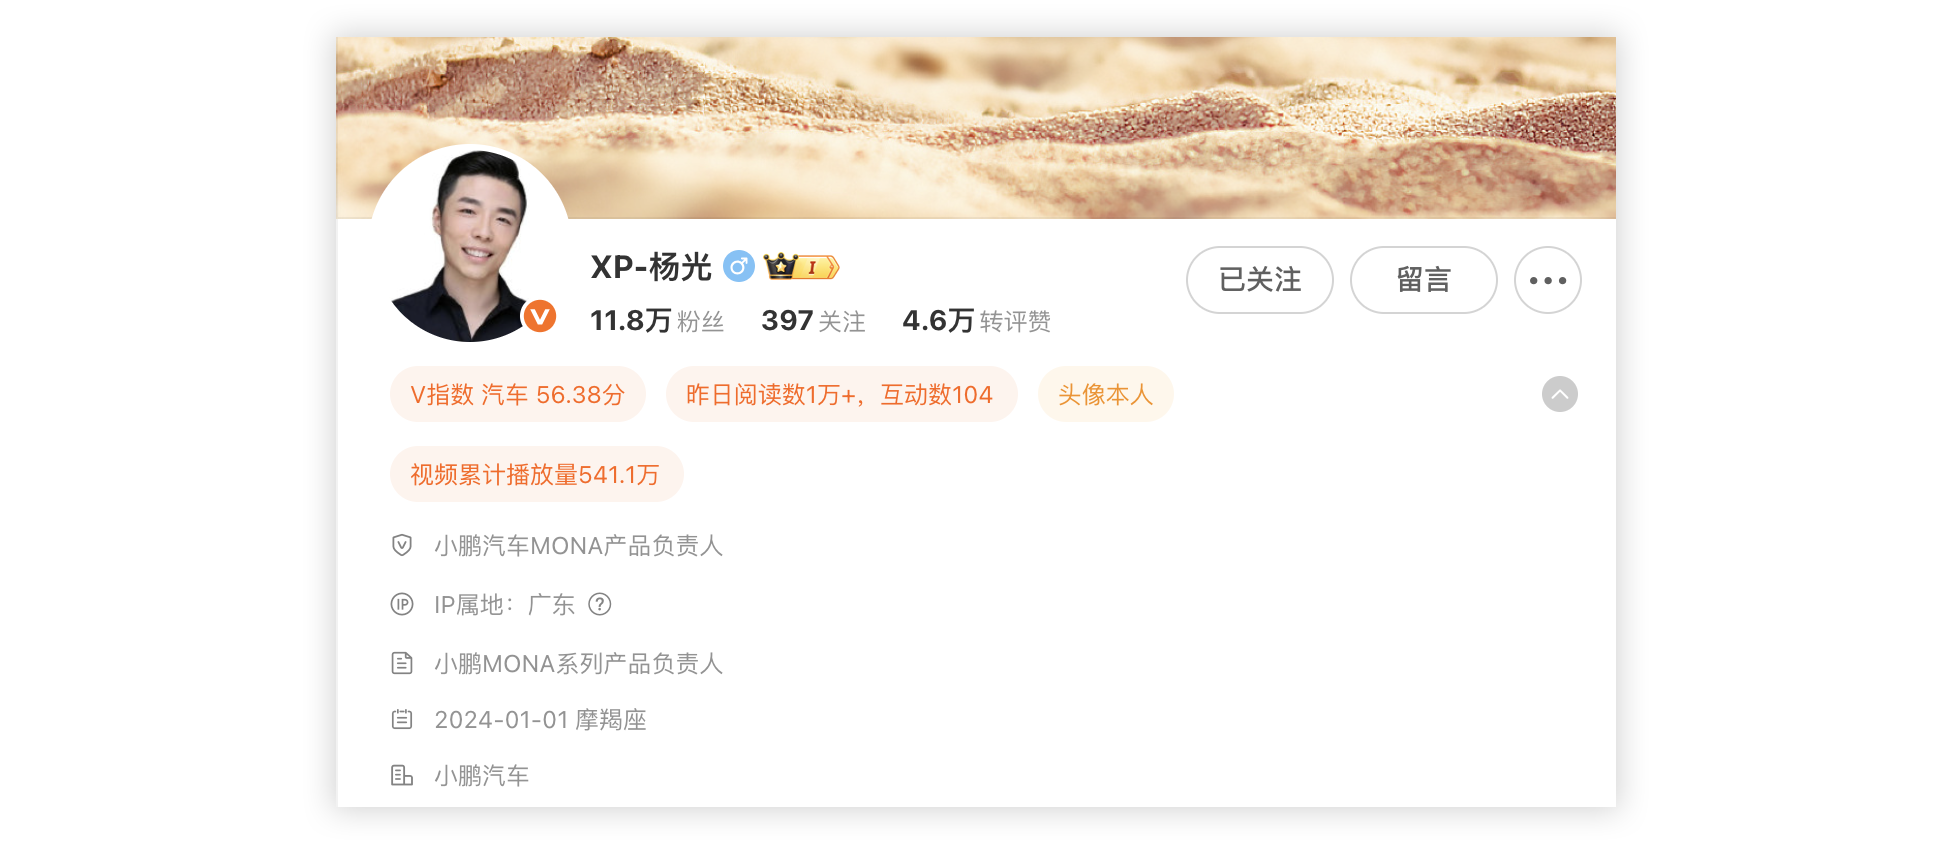Click the orange V verification badge on avatar
This screenshot has width=1952, height=847.
[540, 317]
